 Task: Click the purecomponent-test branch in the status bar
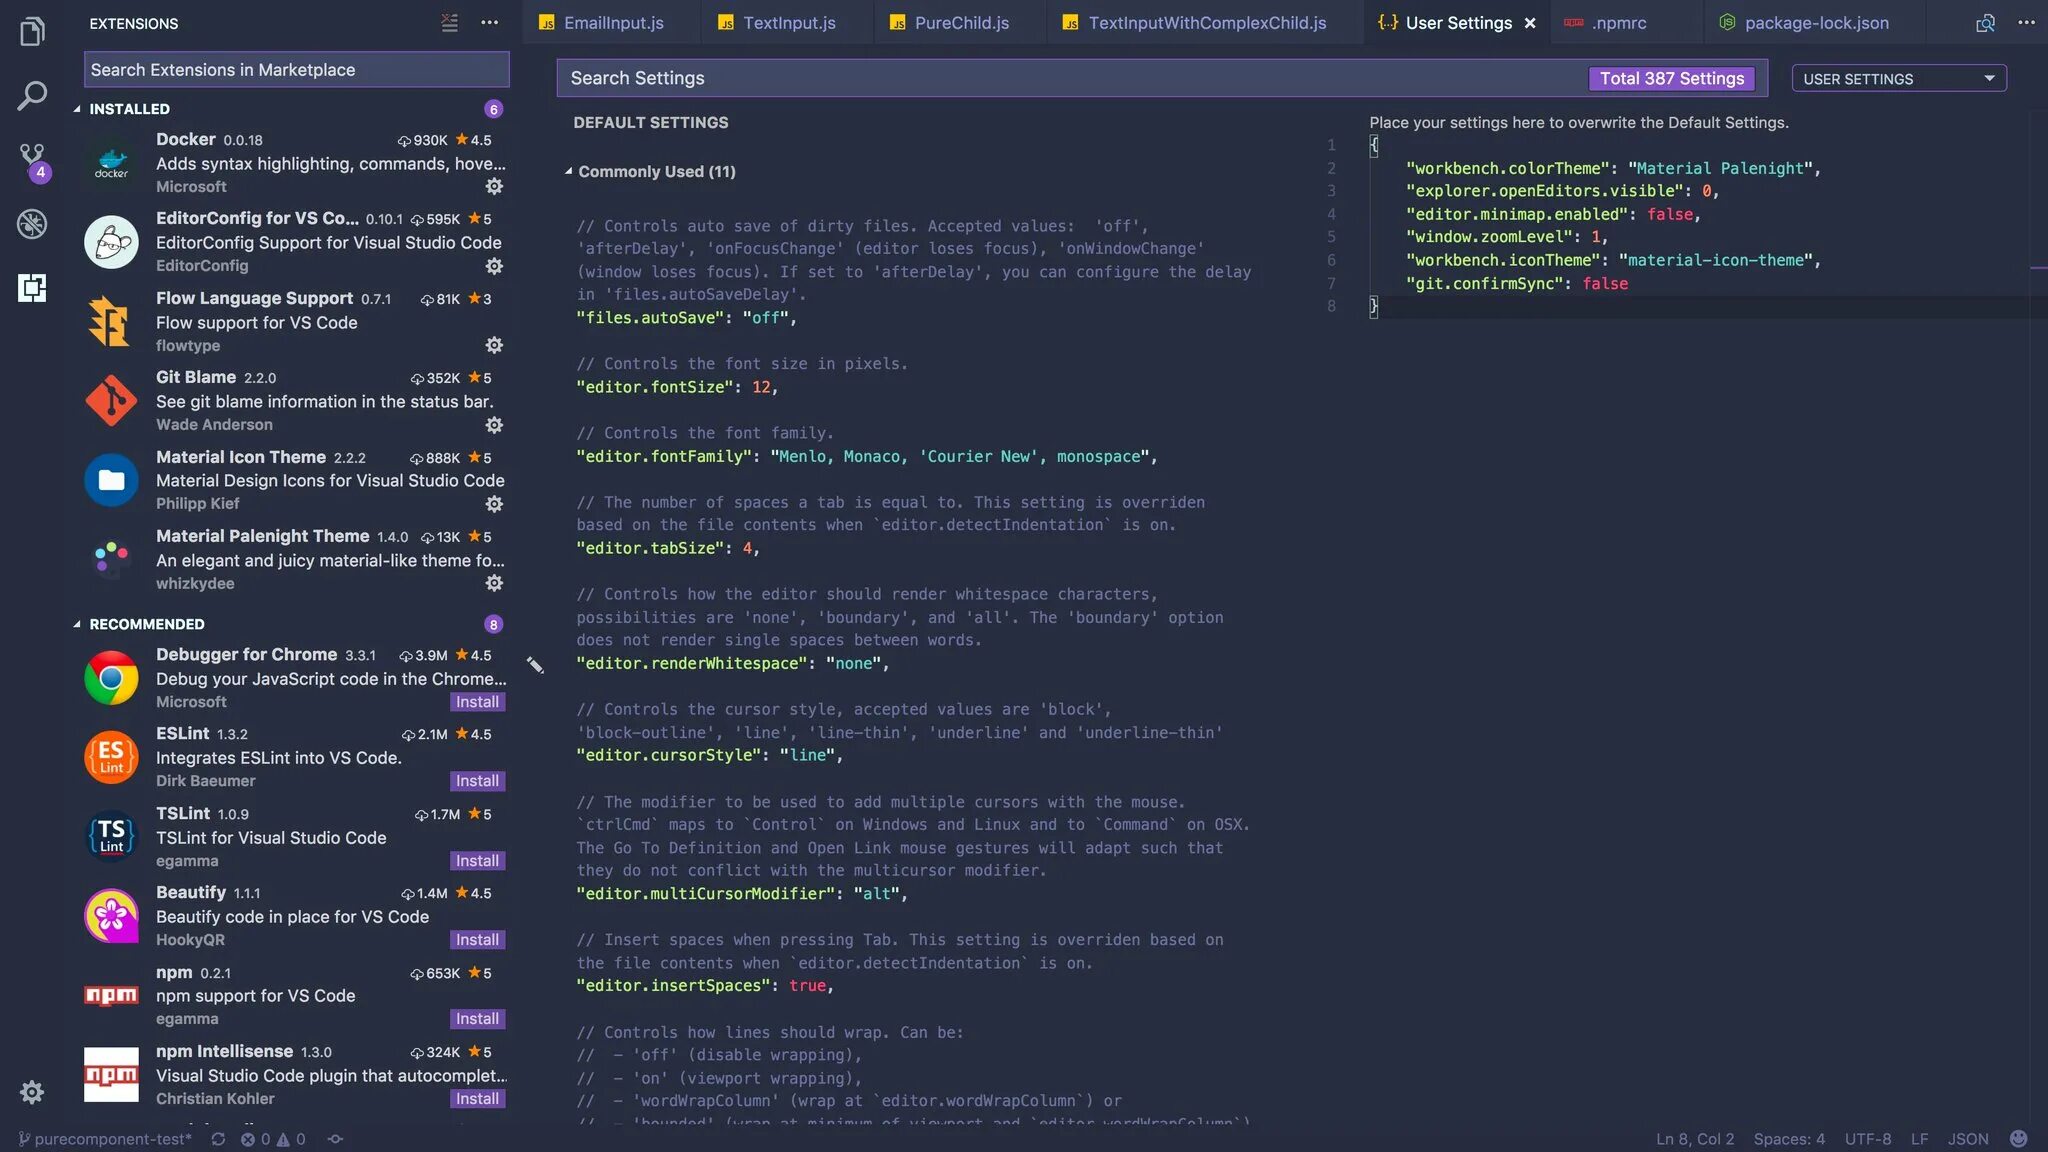pyautogui.click(x=105, y=1139)
